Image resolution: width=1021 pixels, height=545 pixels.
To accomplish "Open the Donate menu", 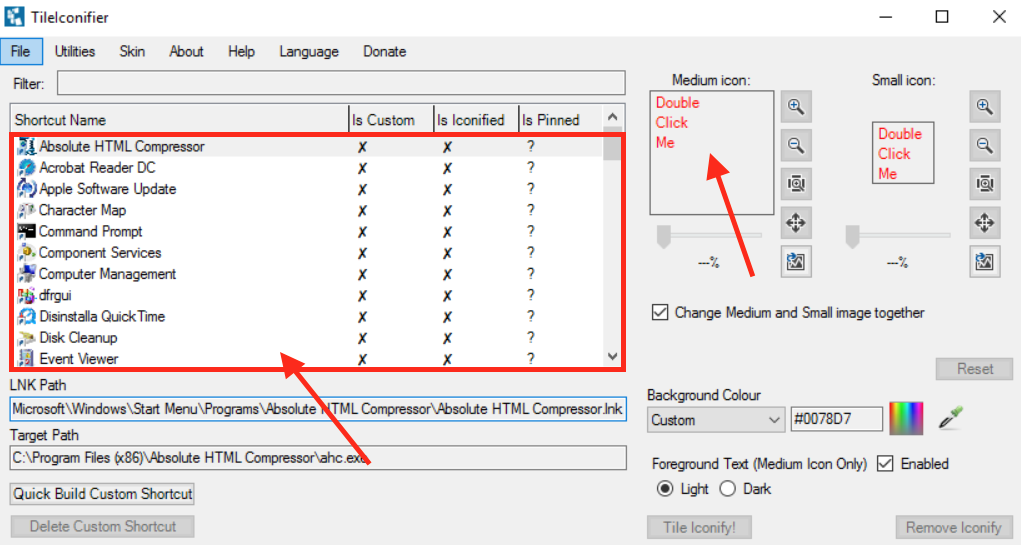I will point(385,51).
